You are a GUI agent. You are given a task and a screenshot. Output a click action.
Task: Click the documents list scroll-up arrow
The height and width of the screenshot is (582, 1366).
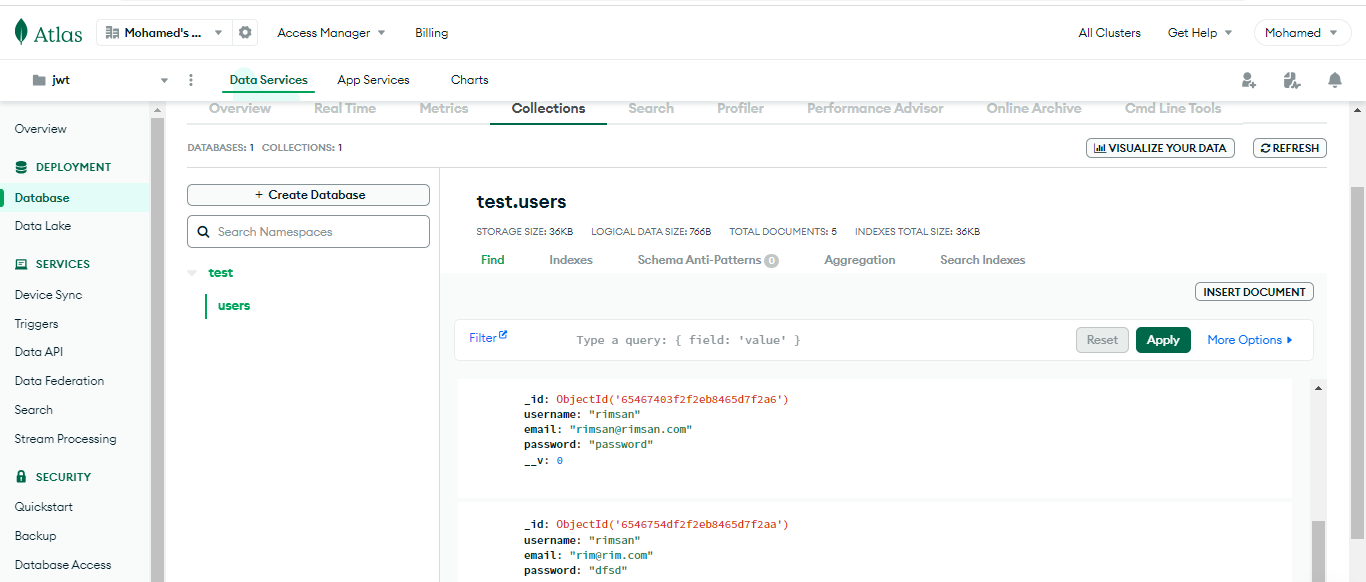tap(1319, 388)
